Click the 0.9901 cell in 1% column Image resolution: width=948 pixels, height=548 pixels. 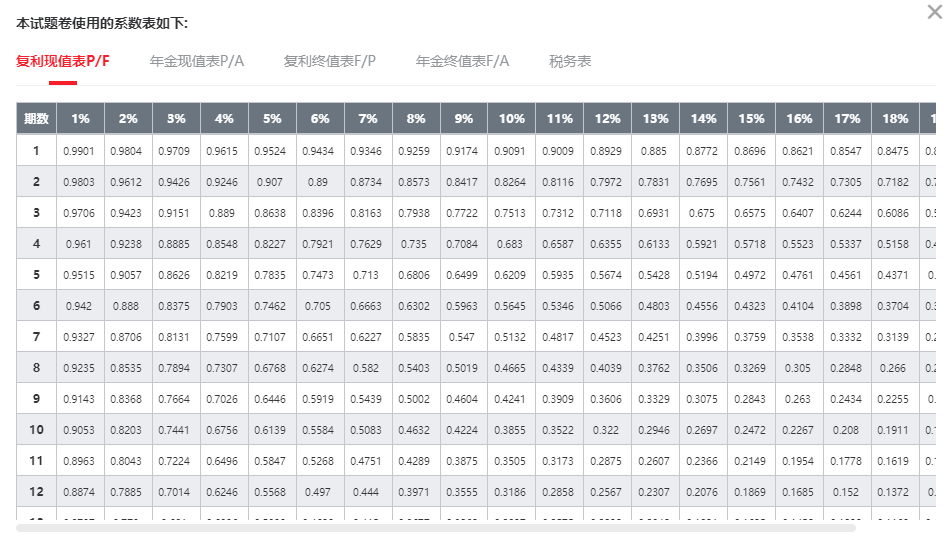click(80, 151)
